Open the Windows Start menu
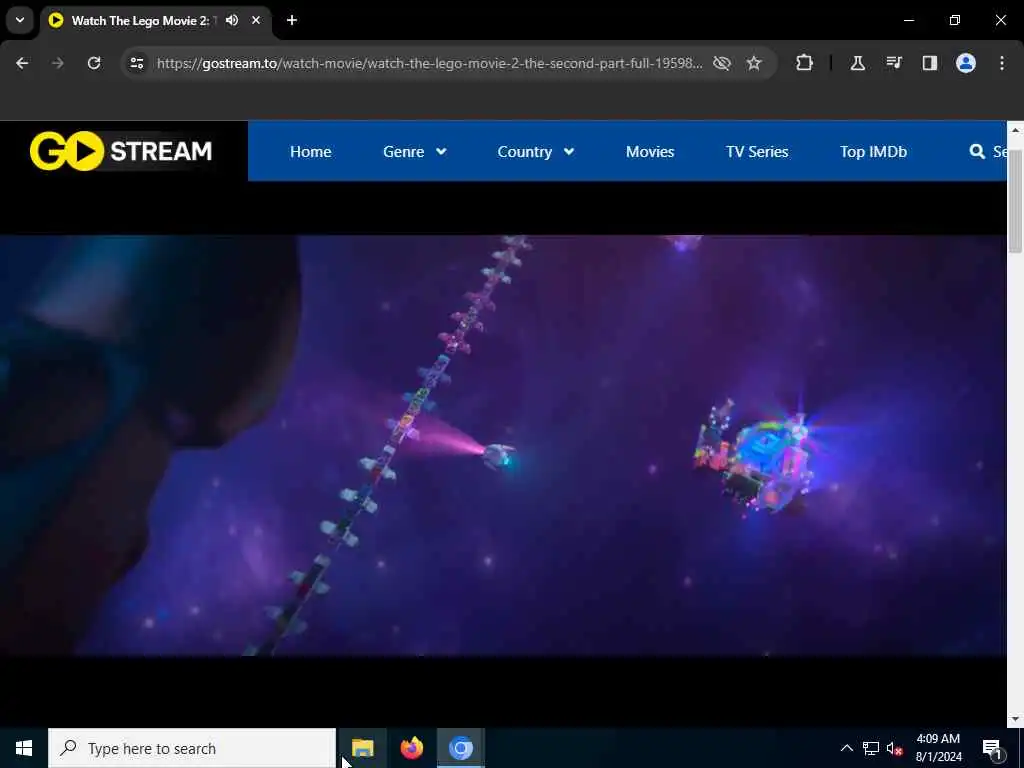The image size is (1024, 768). (x=24, y=748)
